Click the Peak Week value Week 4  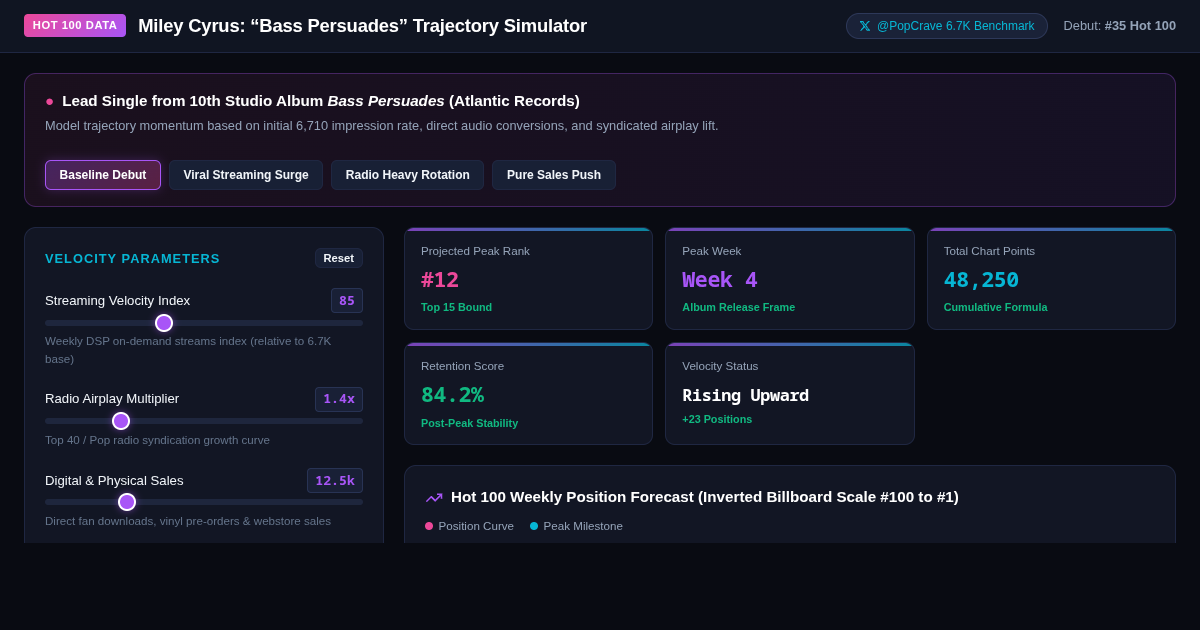pyautogui.click(x=720, y=280)
